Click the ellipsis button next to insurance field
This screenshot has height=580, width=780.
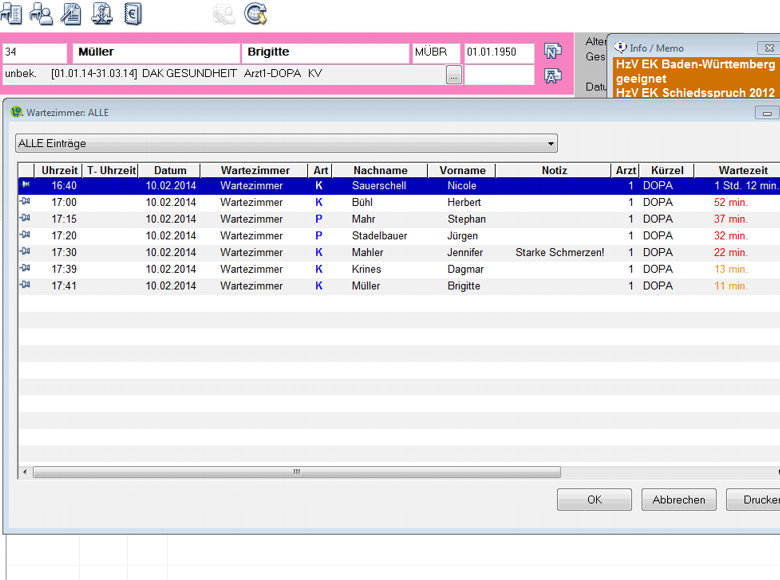point(454,75)
